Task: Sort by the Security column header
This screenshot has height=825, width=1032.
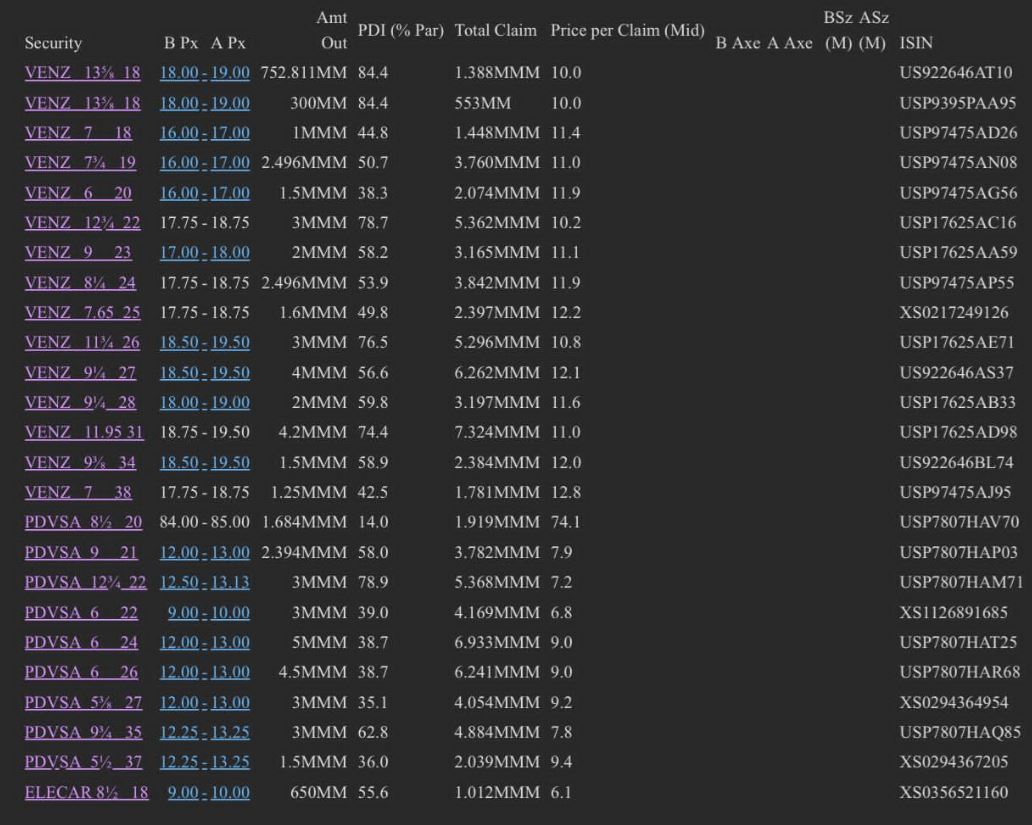Action: 54,44
